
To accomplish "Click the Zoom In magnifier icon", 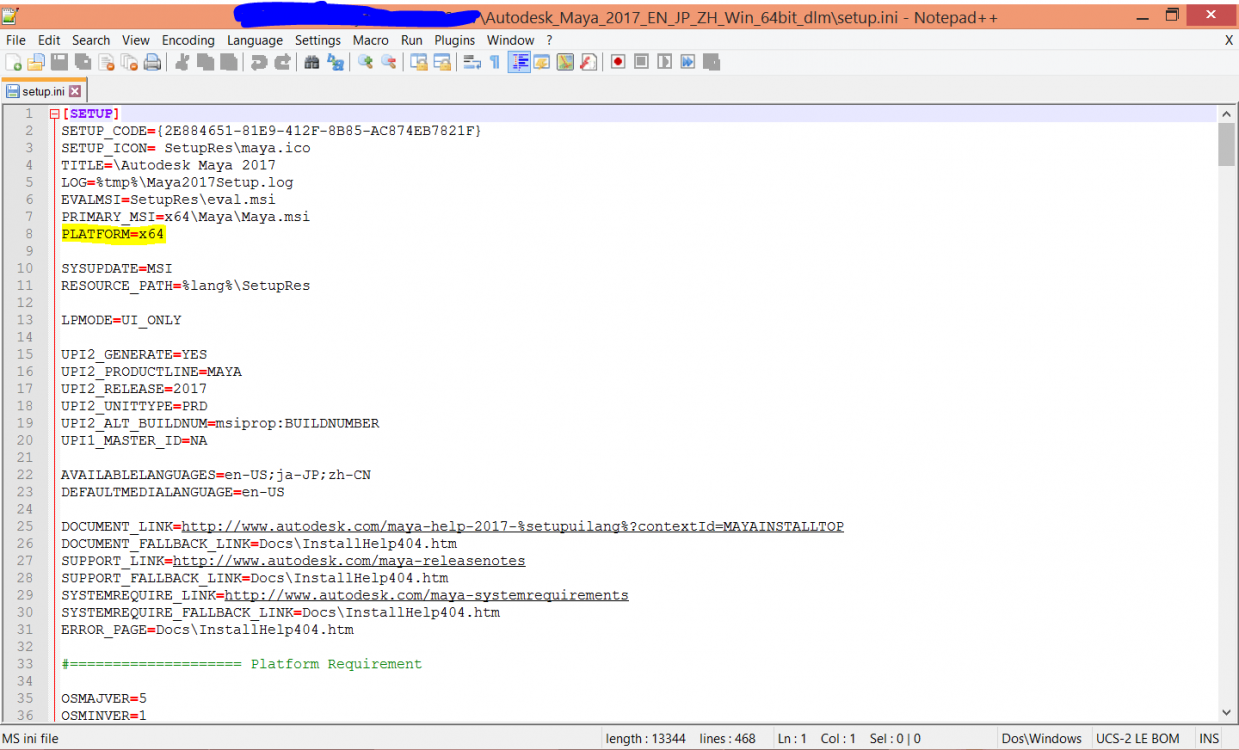I will pos(365,62).
